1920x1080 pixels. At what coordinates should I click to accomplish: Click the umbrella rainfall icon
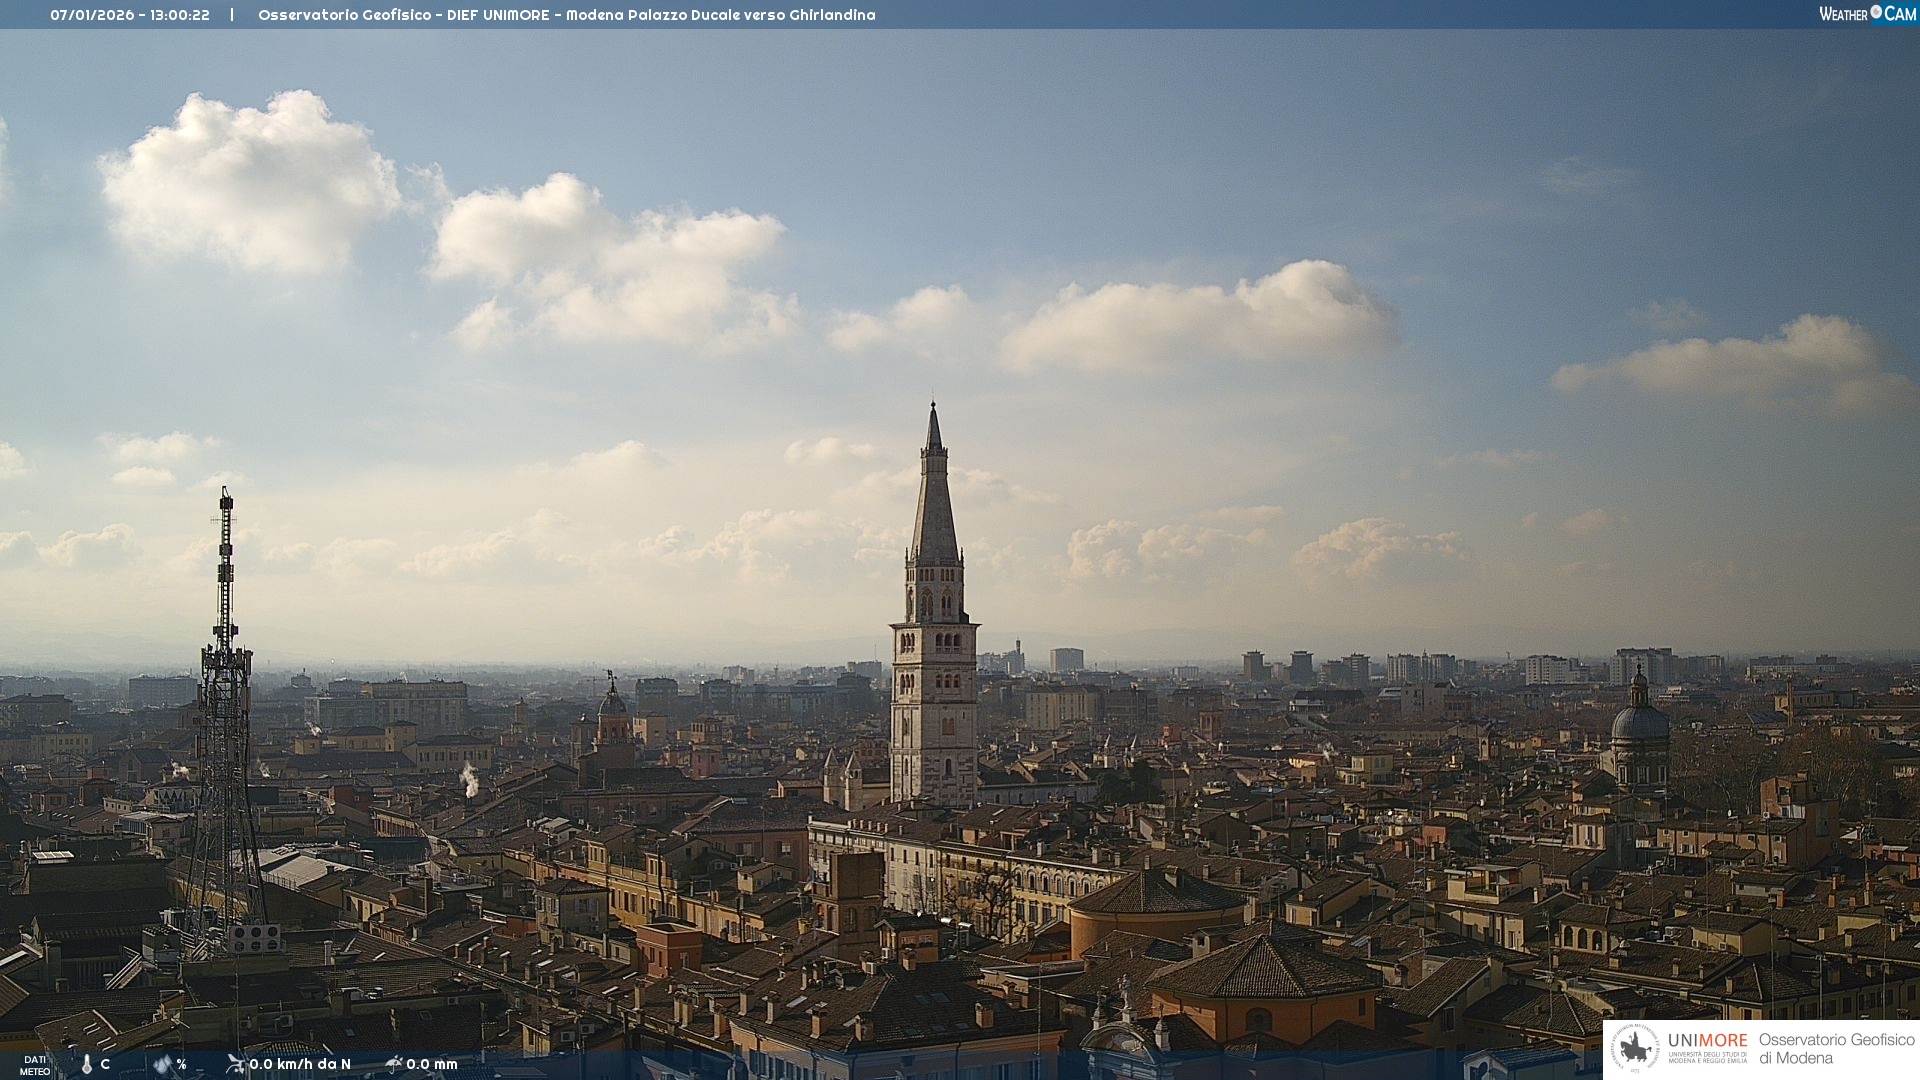(x=394, y=1064)
